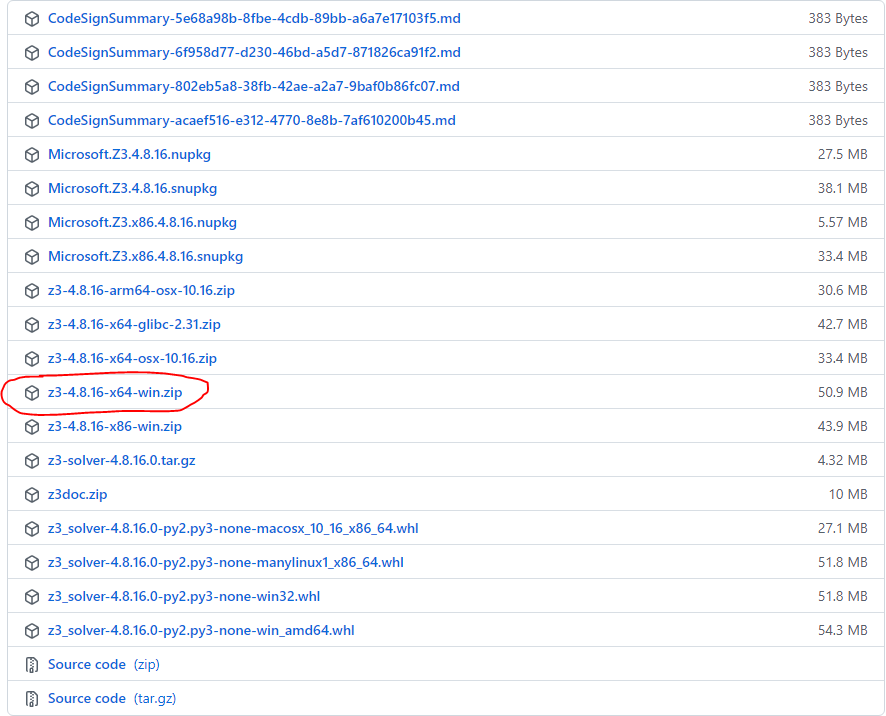Click the 54.3 MB size of win_amd64 wheel
The width and height of the screenshot is (886, 716).
coord(842,630)
